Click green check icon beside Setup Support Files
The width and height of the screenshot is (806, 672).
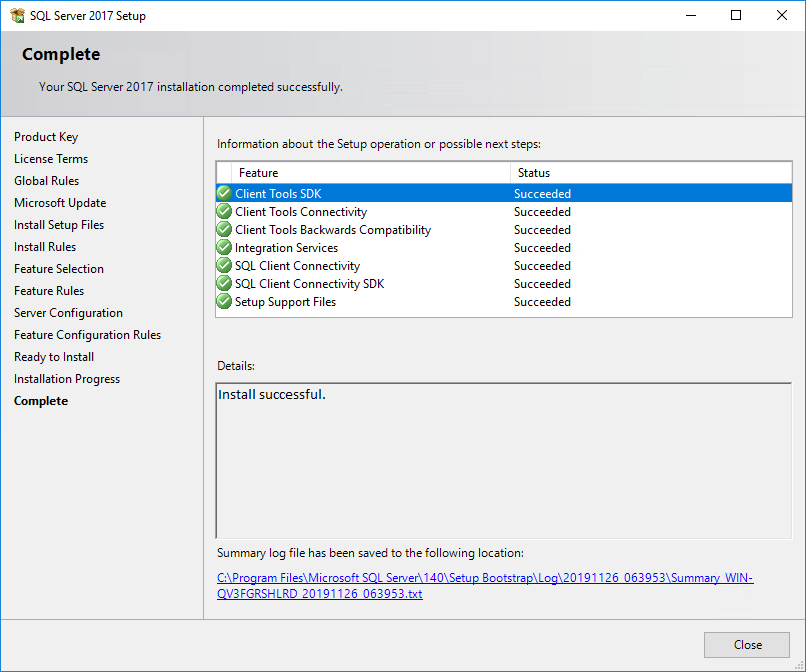point(224,301)
